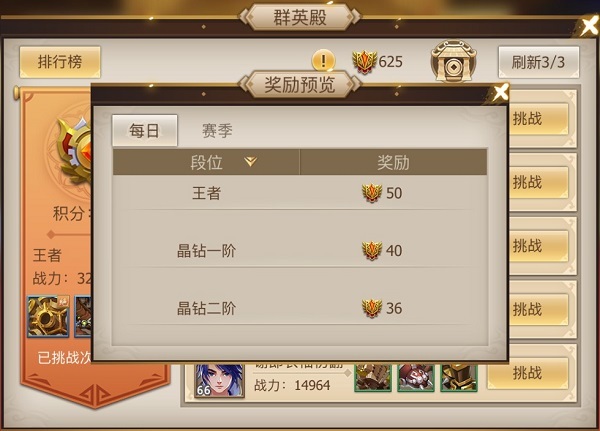600x431 pixels.
Task: Click the medal currency icon beside 625
Action: tap(364, 62)
